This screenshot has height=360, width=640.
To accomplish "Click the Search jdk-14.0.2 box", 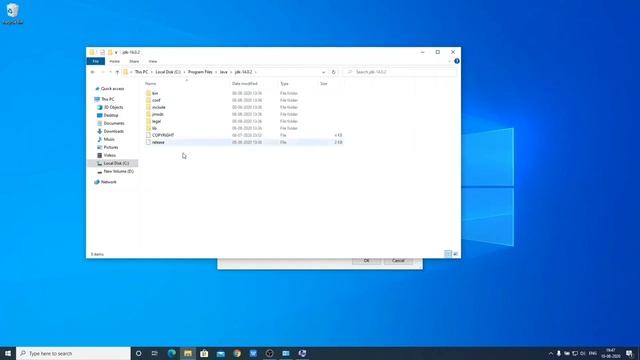I will click(x=399, y=72).
